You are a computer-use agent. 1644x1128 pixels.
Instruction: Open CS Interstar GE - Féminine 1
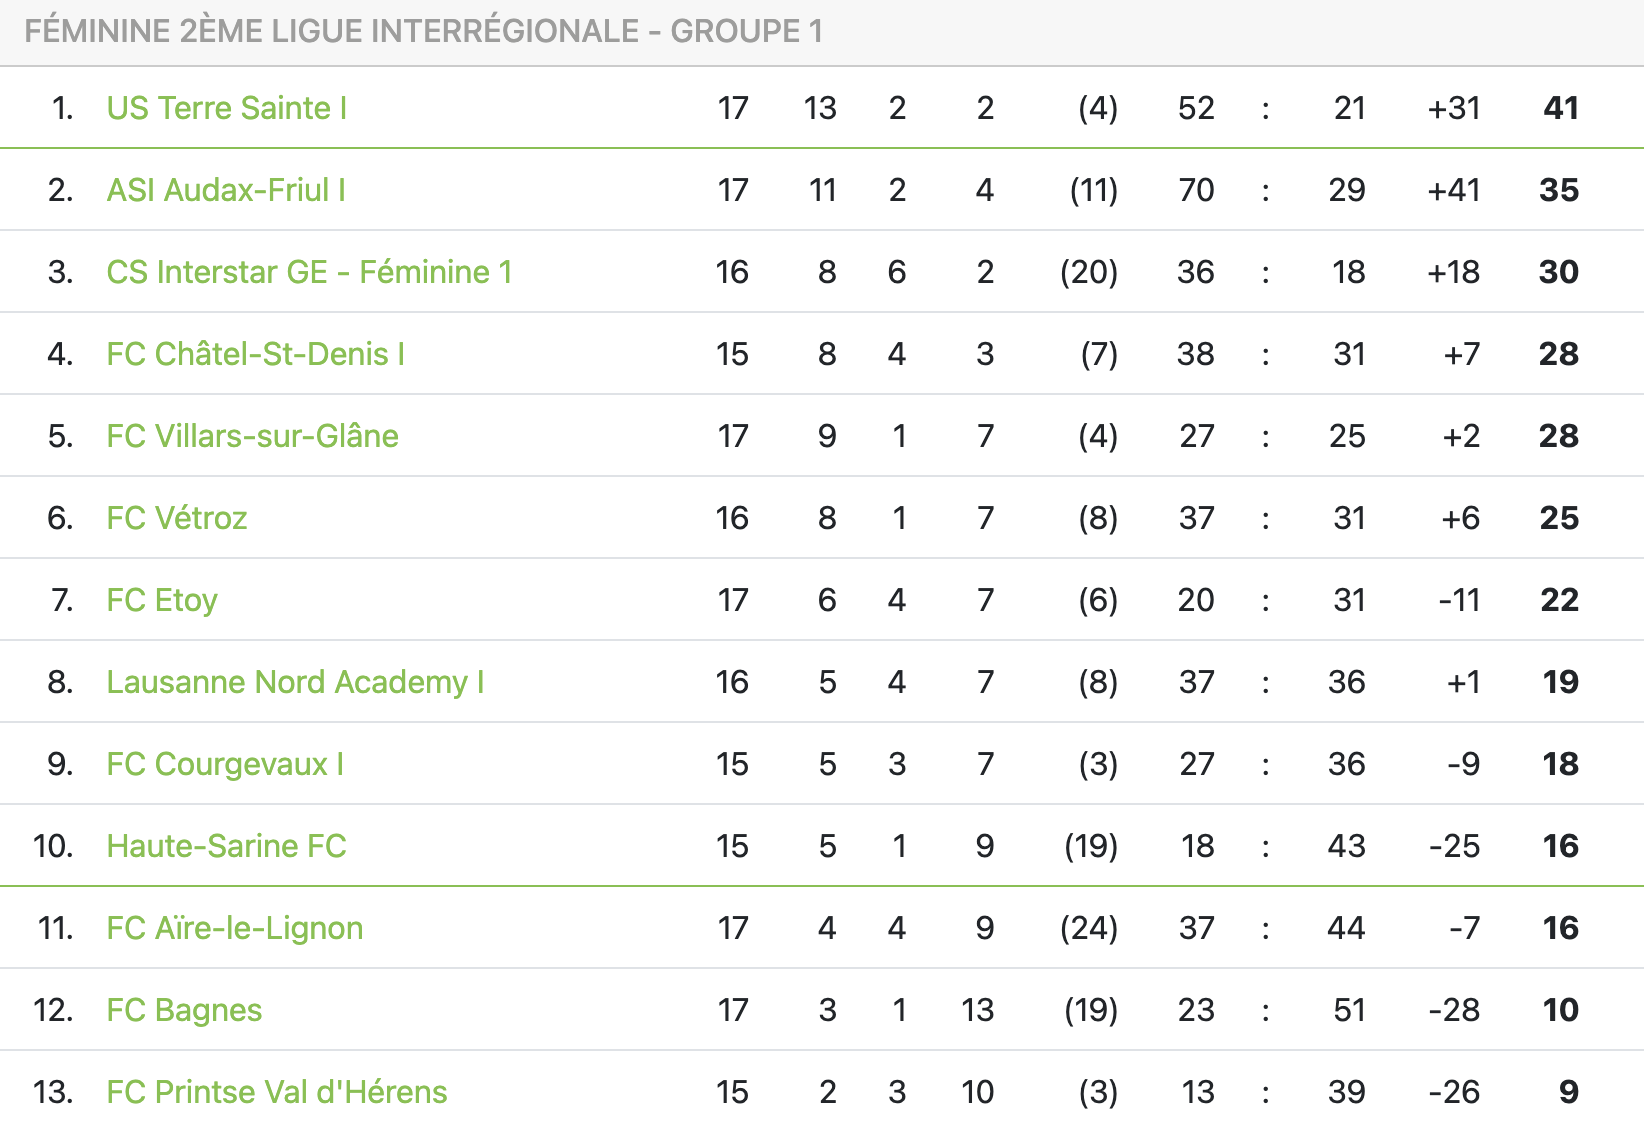309,272
